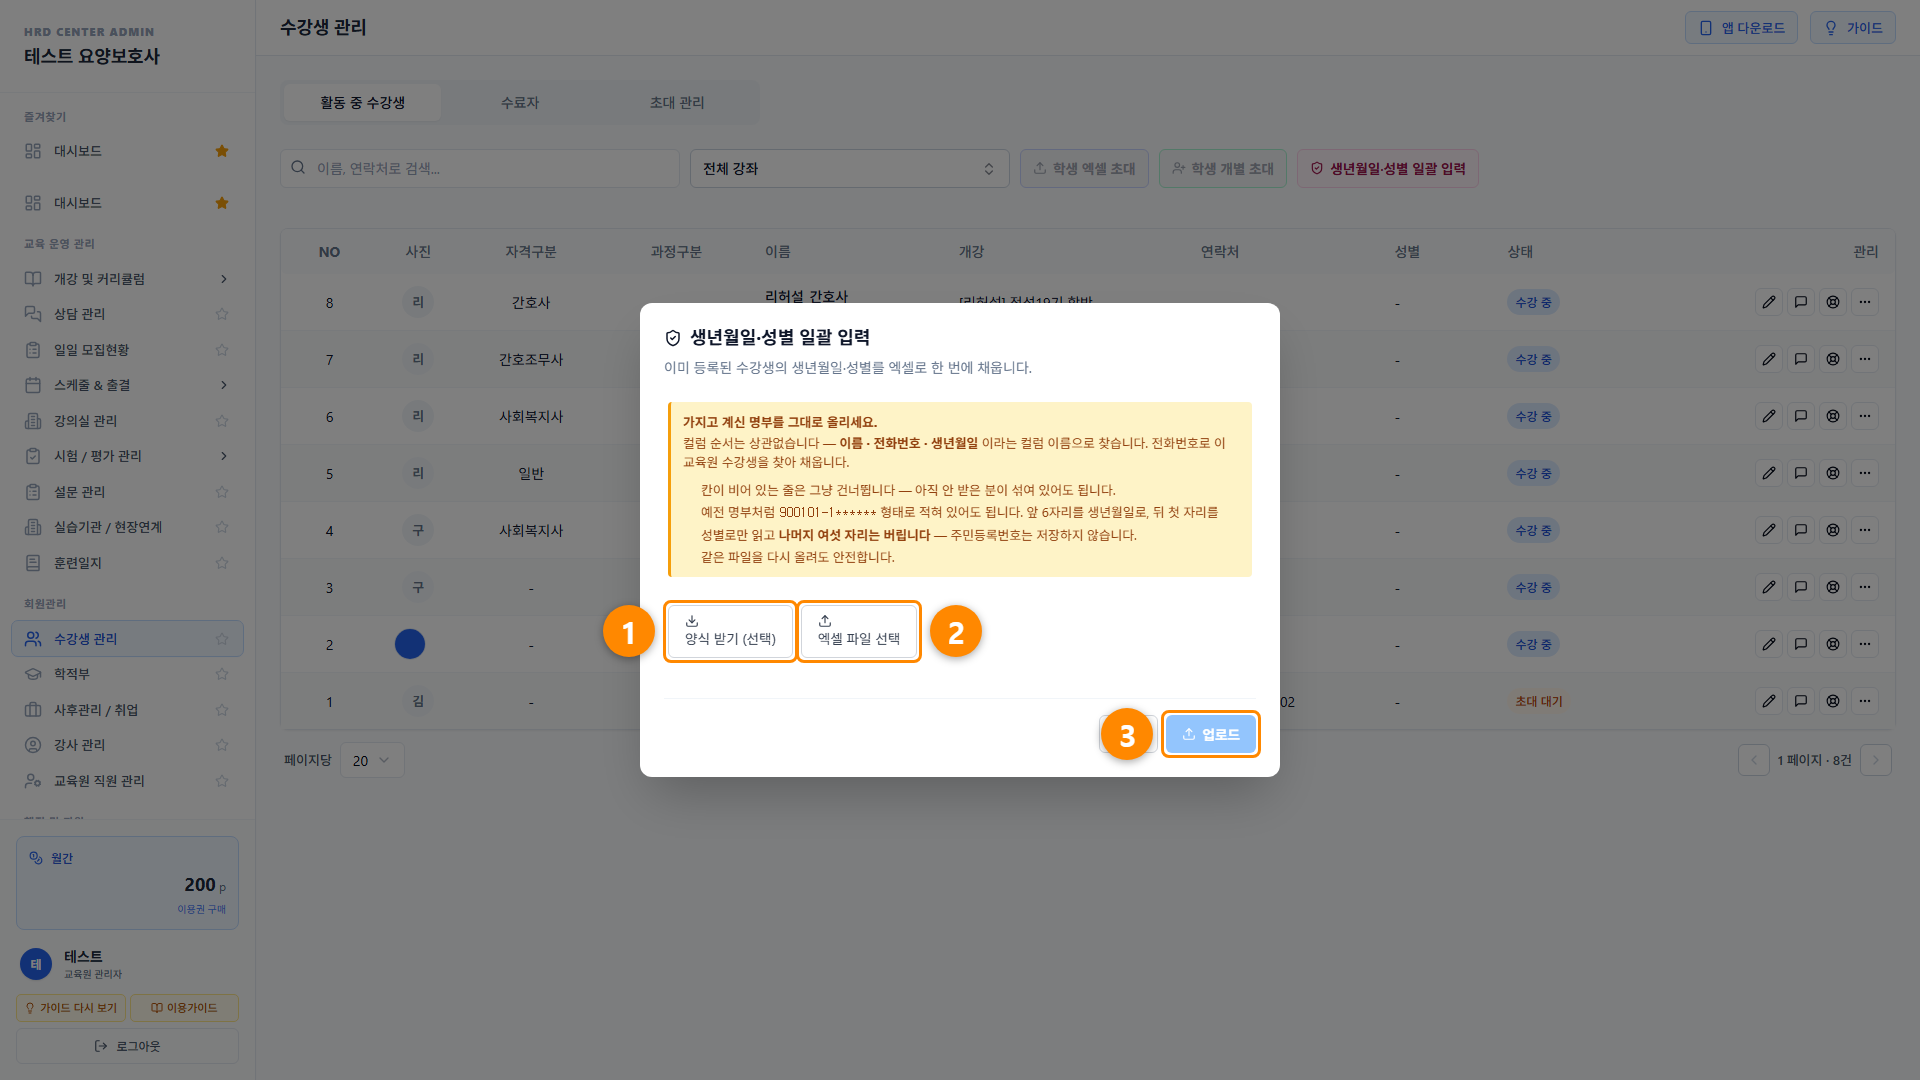Click the 가이드 button in the top bar

[1853, 28]
